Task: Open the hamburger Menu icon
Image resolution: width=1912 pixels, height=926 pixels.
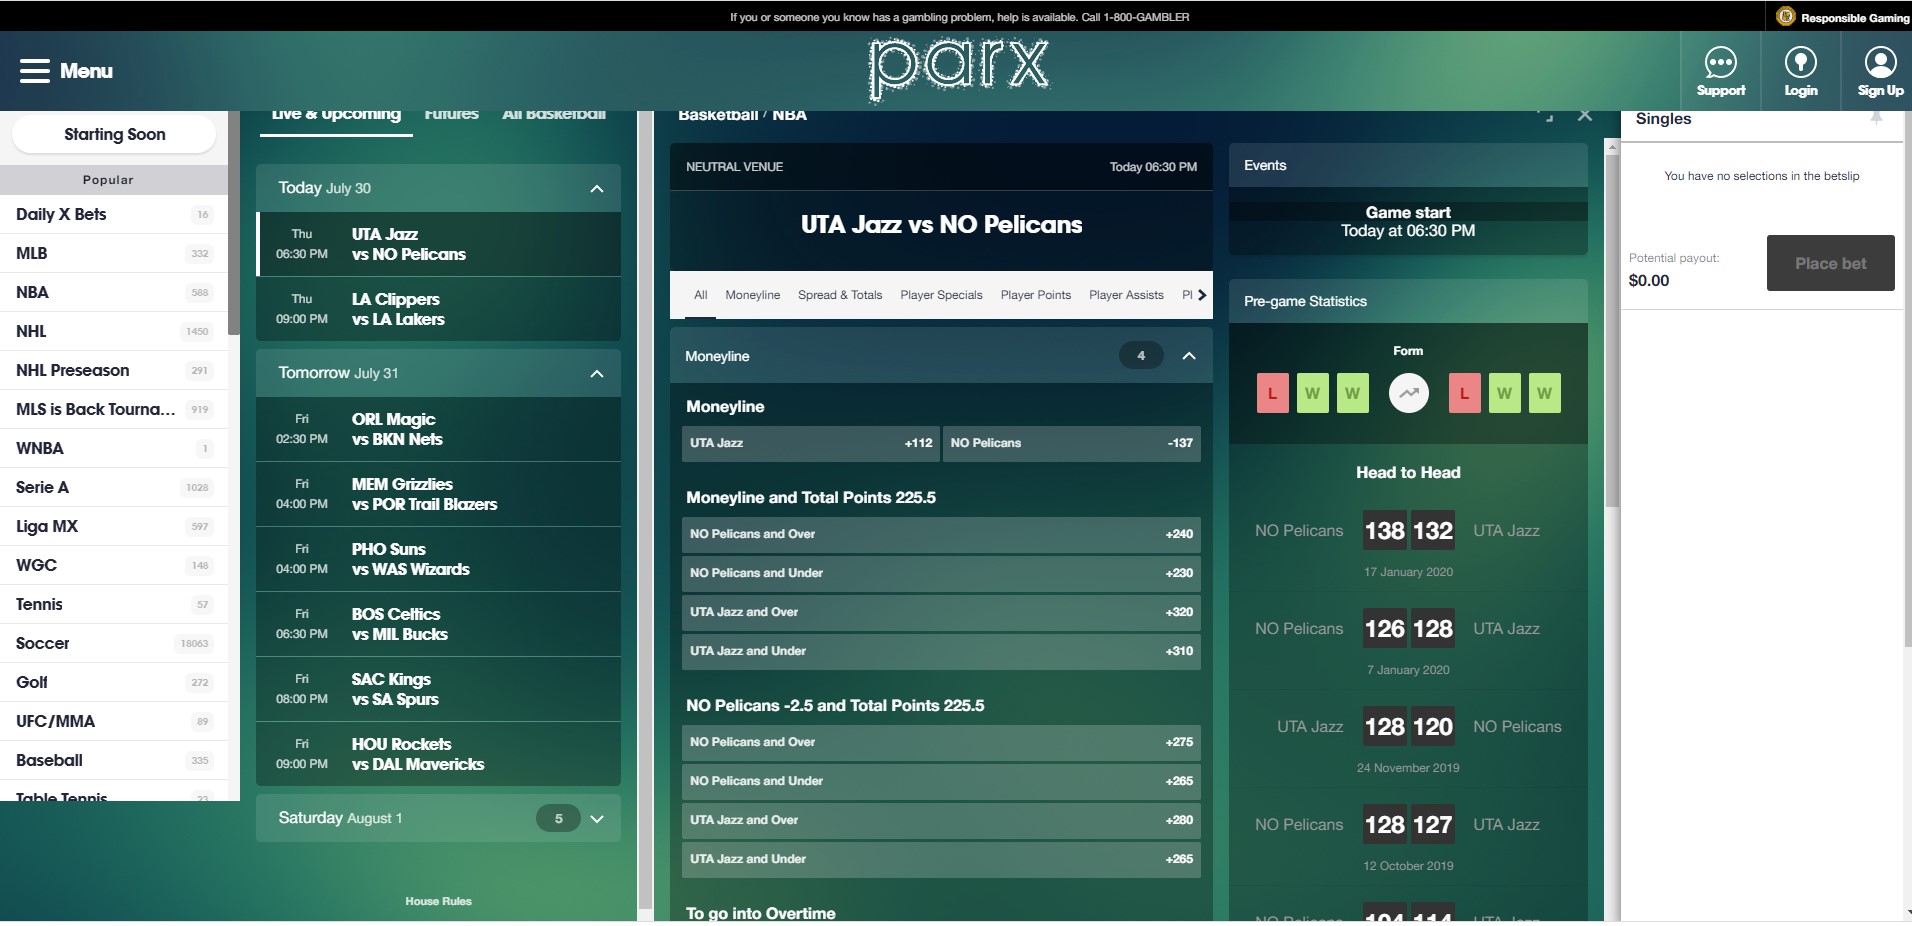Action: point(34,71)
